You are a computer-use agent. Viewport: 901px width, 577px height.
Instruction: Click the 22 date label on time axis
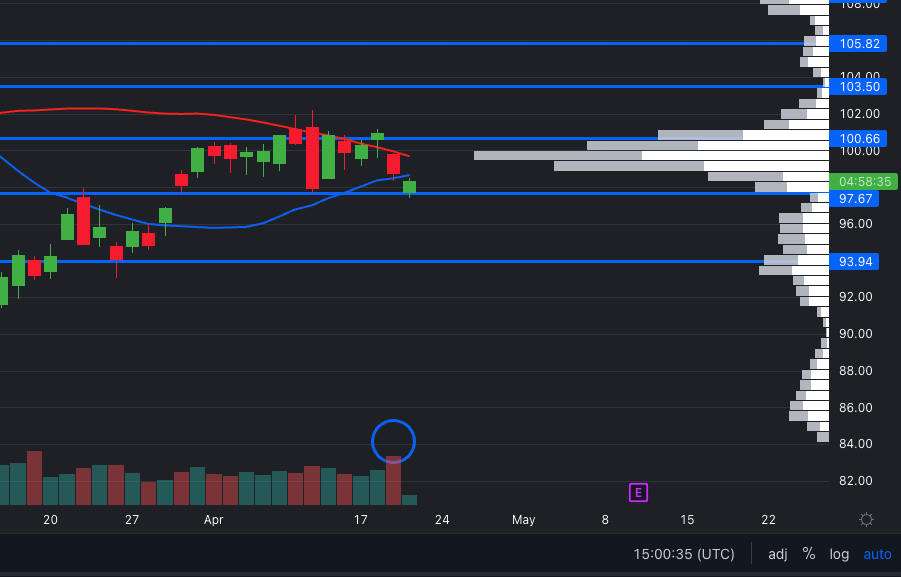768,520
